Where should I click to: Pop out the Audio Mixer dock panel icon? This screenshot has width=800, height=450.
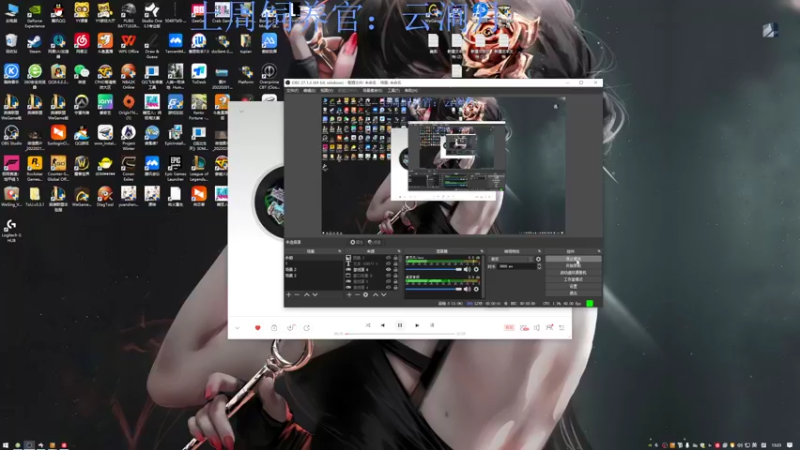coord(482,251)
